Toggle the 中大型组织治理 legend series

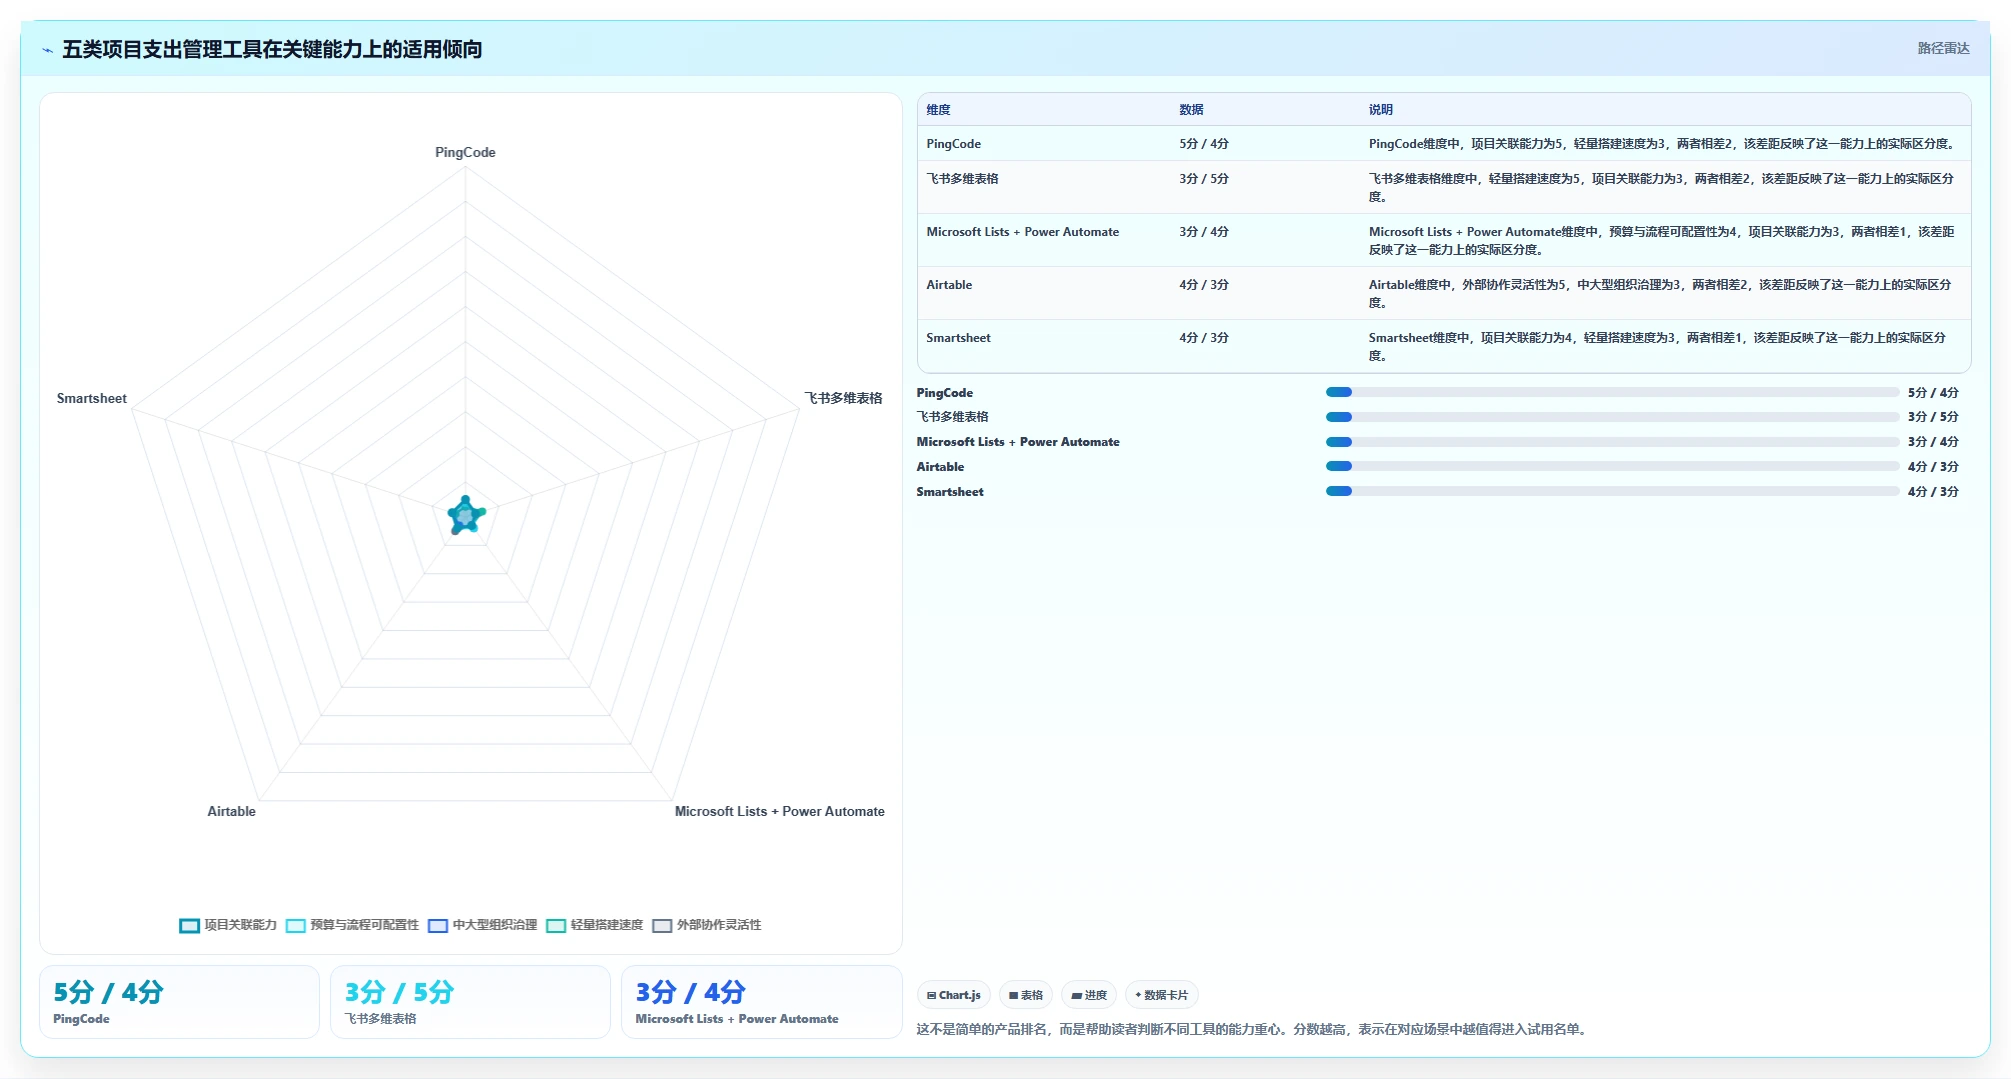(482, 925)
